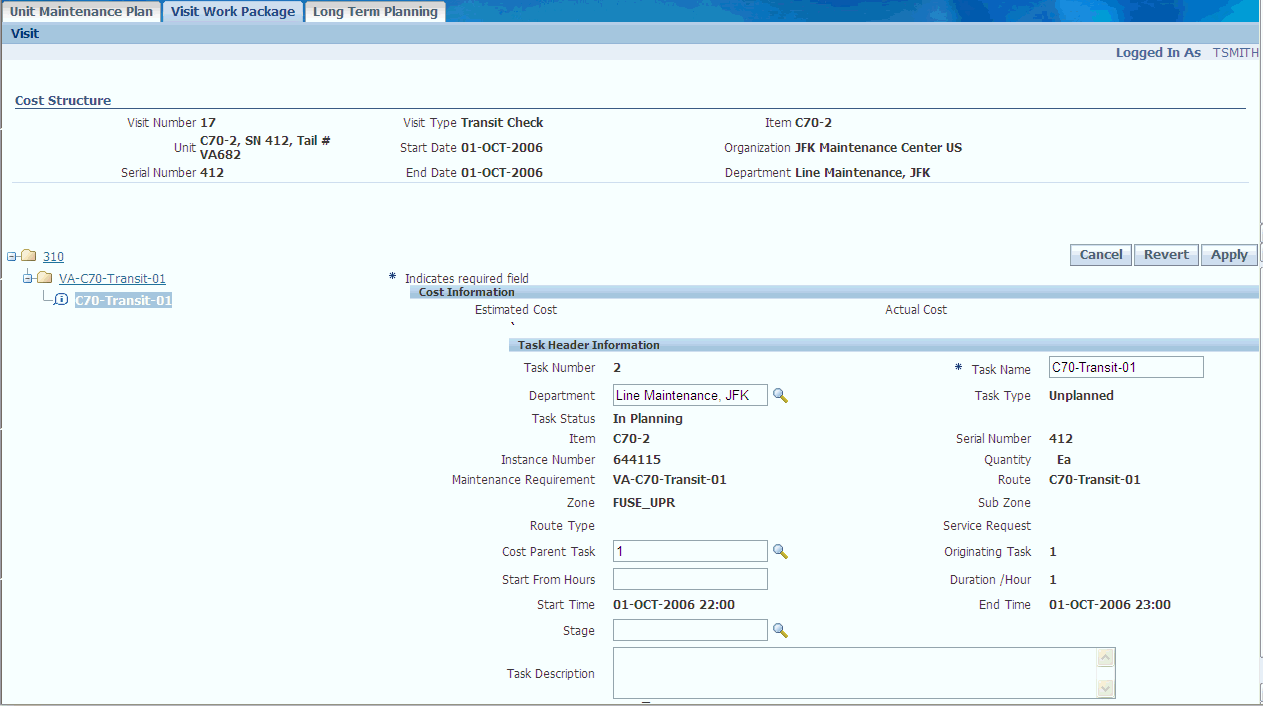1263x706 pixels.
Task: Click the Maintenance Requirement value VA-C70-Transit-01
Action: (x=670, y=480)
